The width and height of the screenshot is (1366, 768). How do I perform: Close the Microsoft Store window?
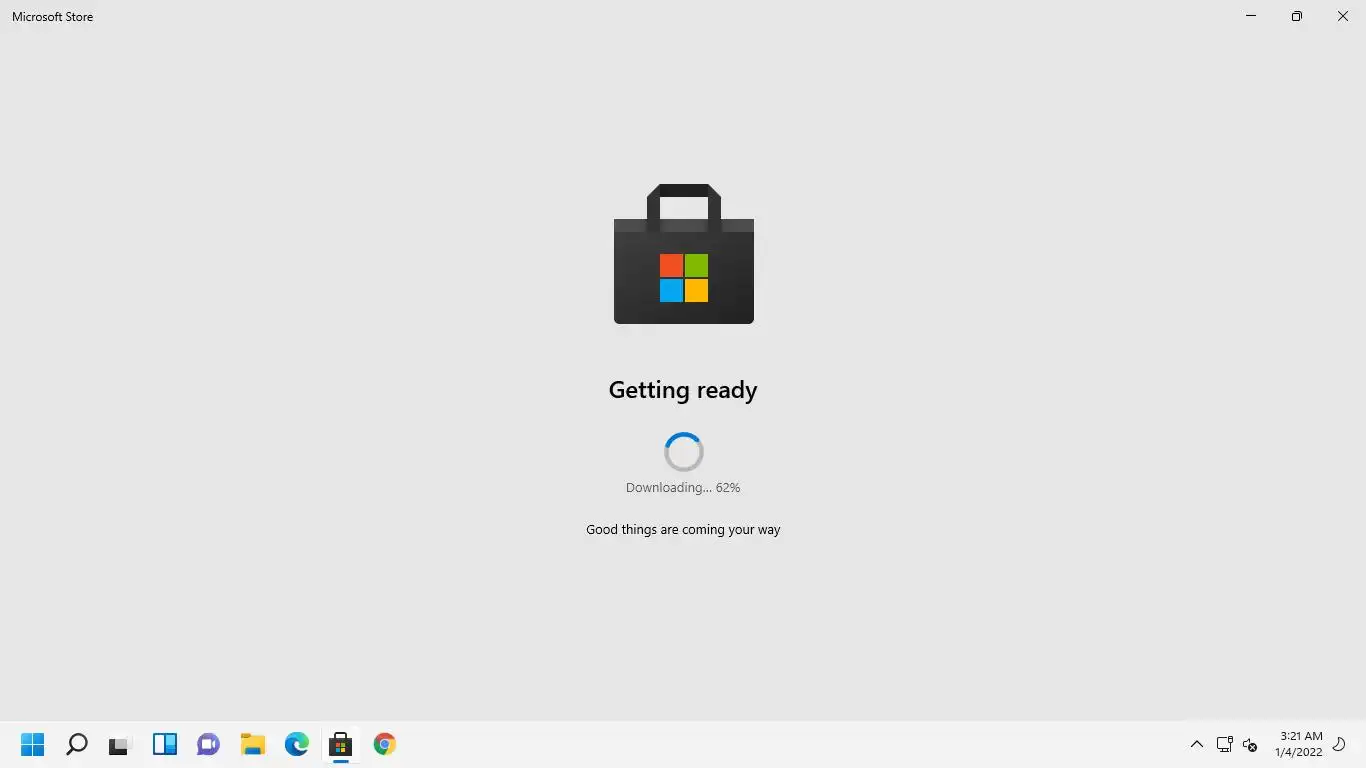point(1343,16)
